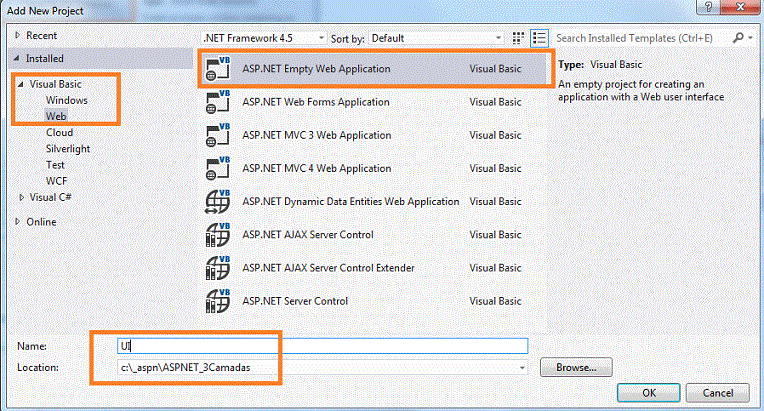Viewport: 764px width, 411px height.
Task: Click the Search Installed Templates box
Action: 642,38
